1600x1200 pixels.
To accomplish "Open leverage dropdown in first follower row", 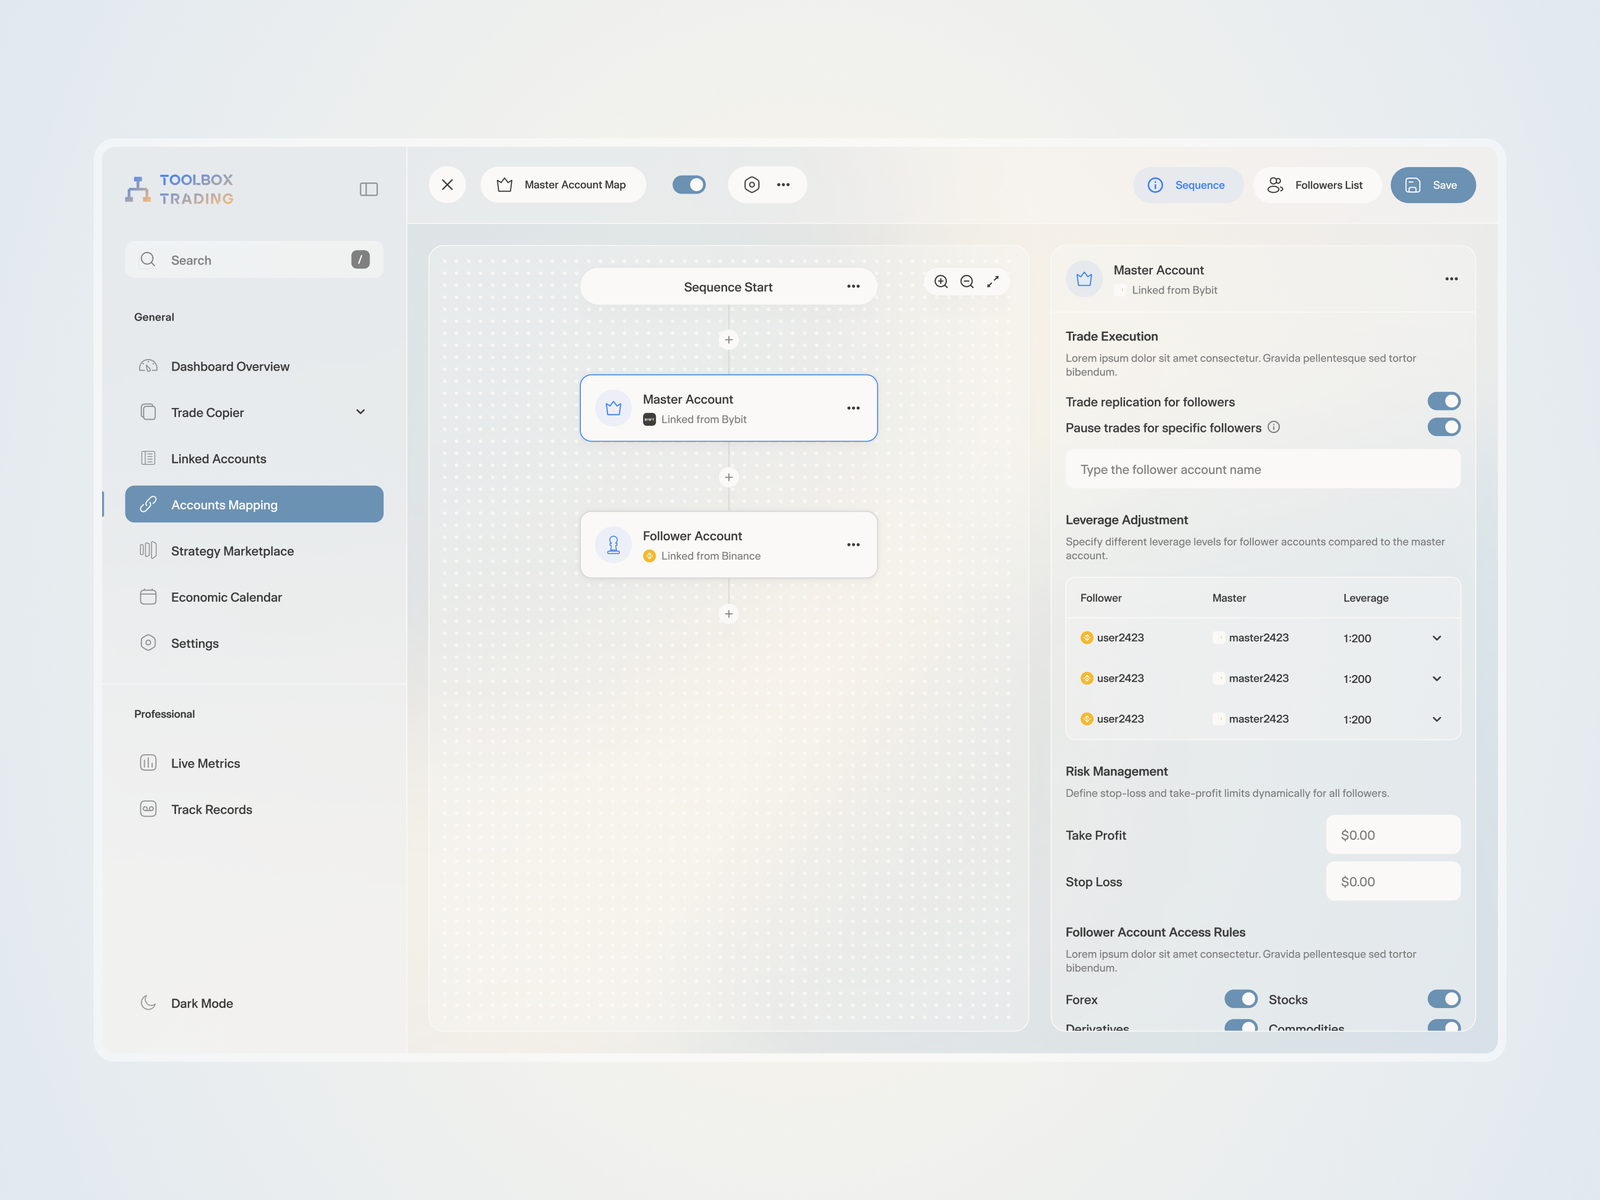I will point(1436,638).
